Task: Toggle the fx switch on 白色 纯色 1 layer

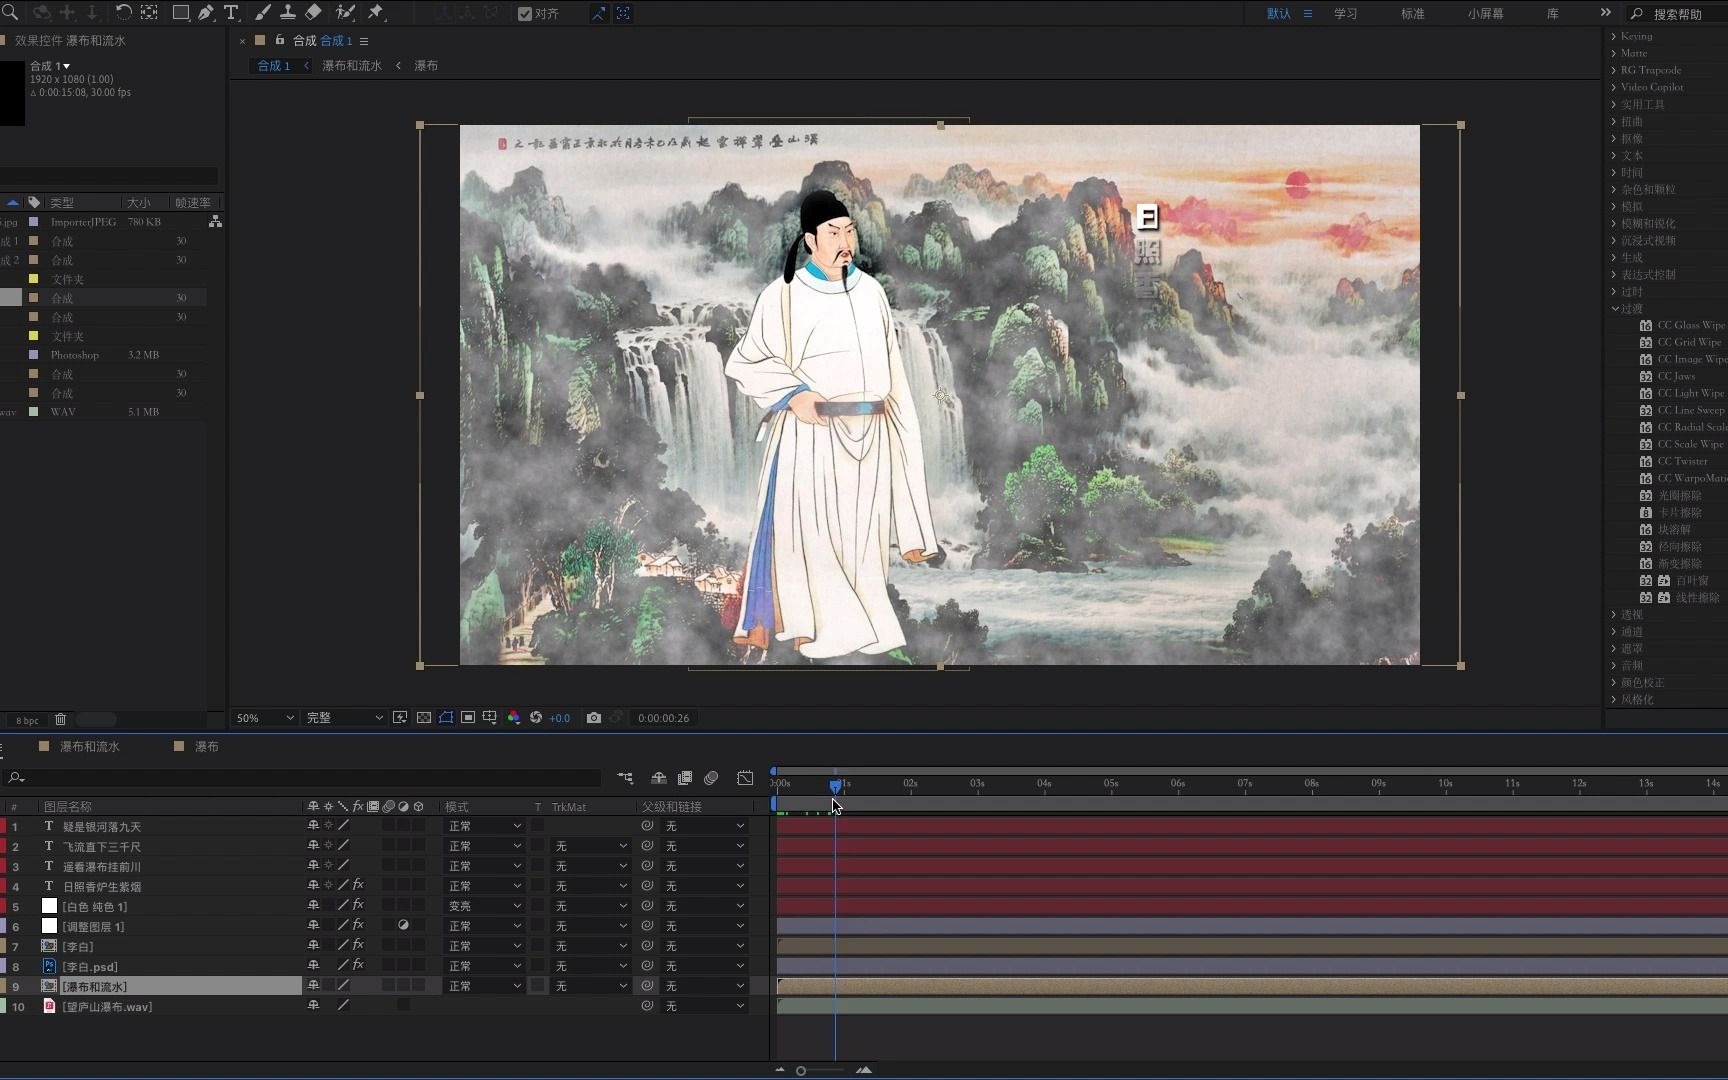Action: [x=358, y=905]
